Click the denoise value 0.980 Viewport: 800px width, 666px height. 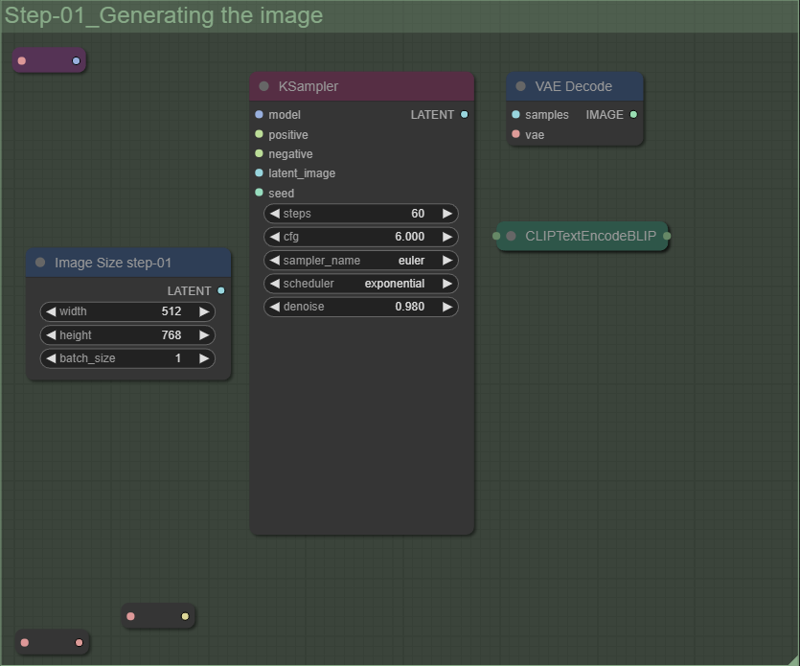point(409,307)
